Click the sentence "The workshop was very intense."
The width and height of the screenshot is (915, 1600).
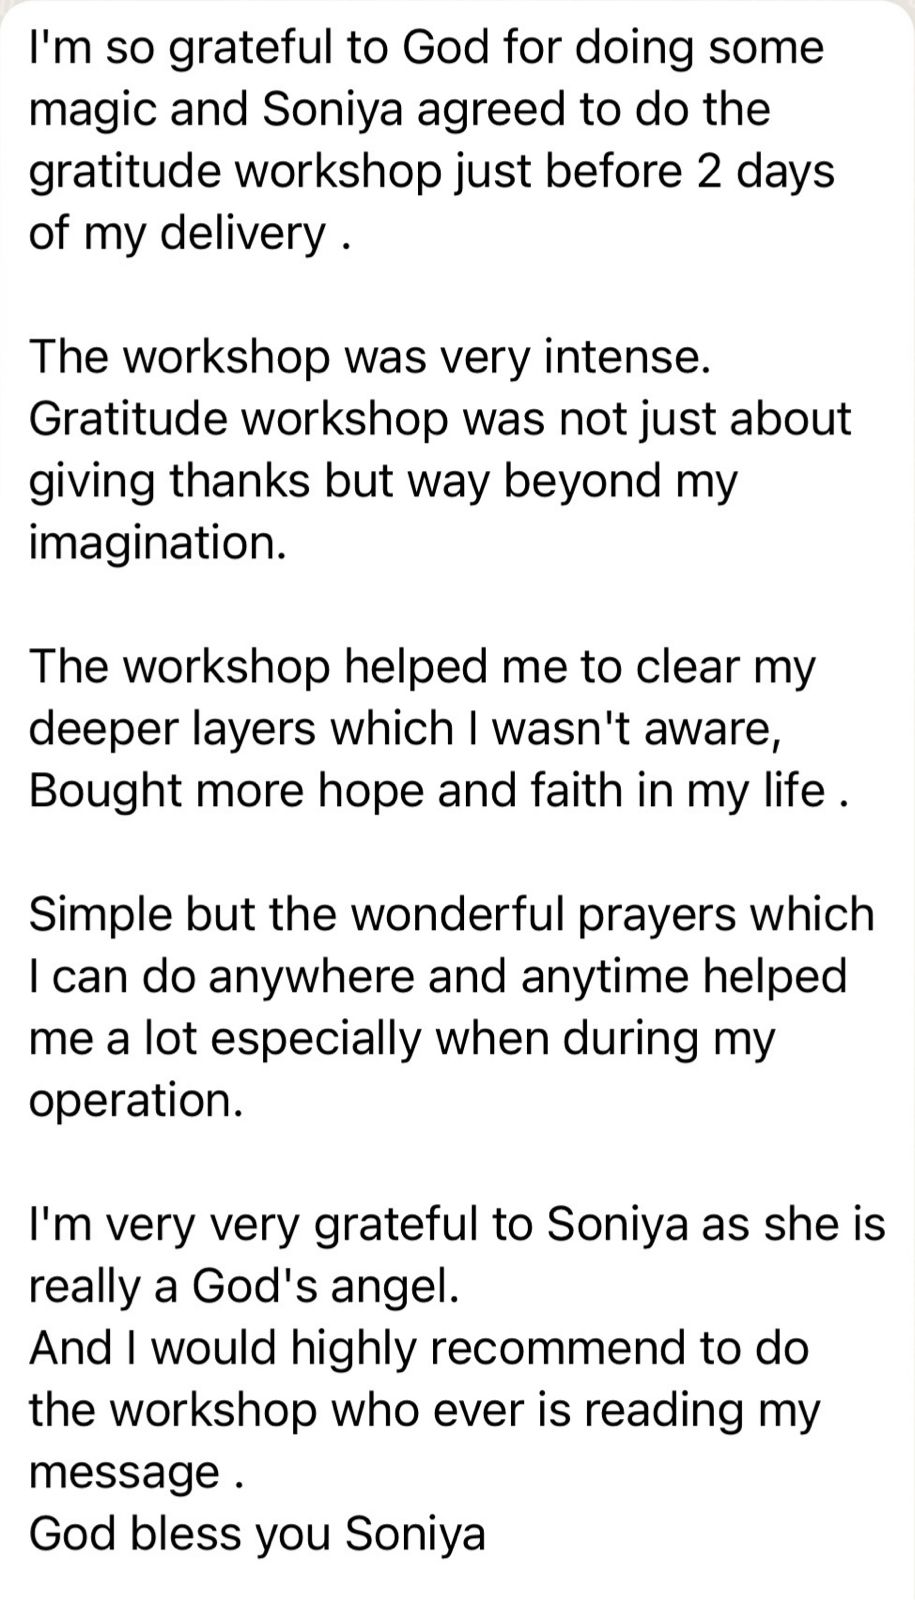click(369, 357)
